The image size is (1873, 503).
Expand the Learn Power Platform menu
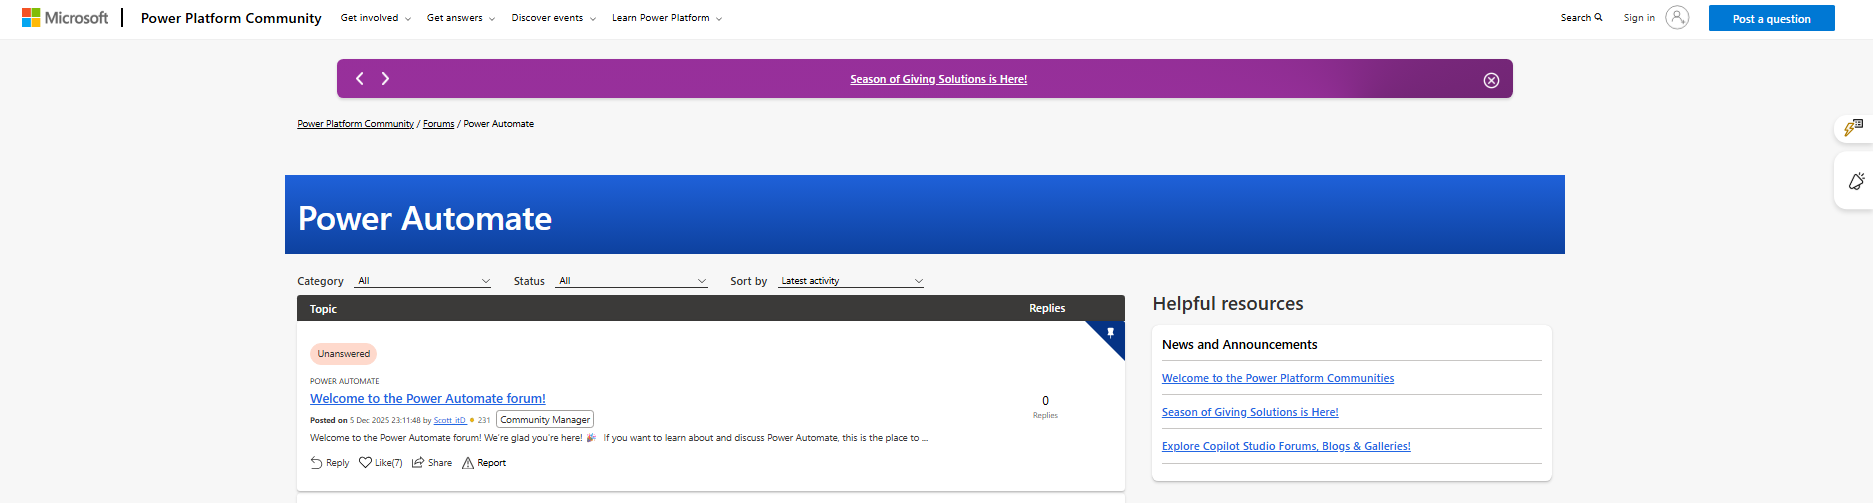[667, 18]
